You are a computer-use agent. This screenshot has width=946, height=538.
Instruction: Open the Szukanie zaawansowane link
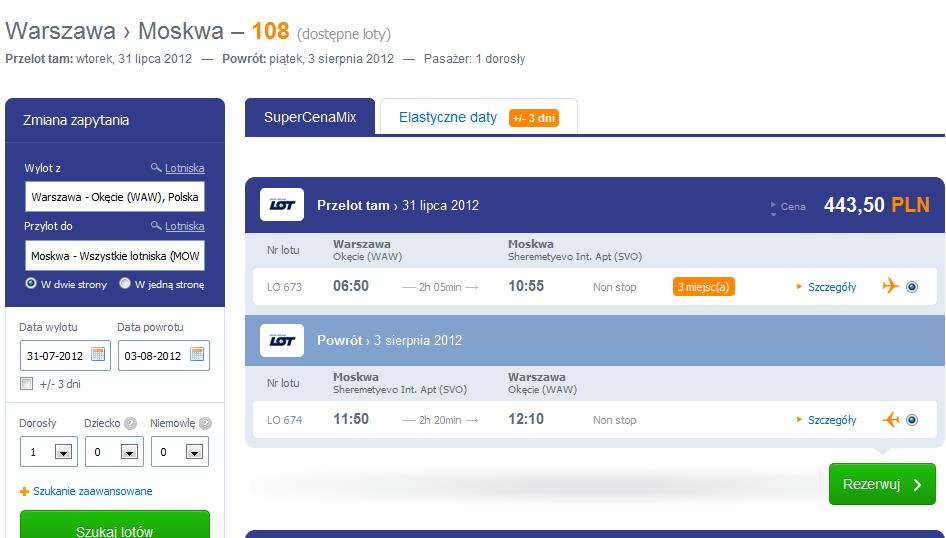pos(92,491)
